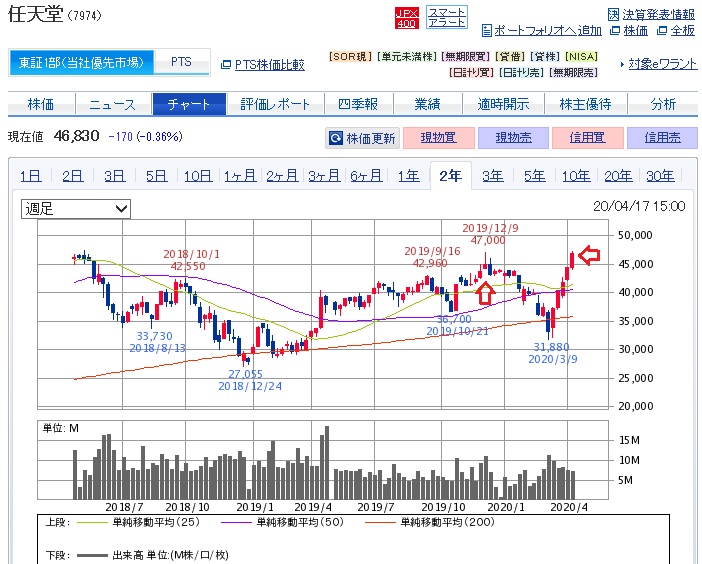This screenshot has width=702, height=564.
Task: Click the 日計り買 tag
Action: tap(471, 72)
